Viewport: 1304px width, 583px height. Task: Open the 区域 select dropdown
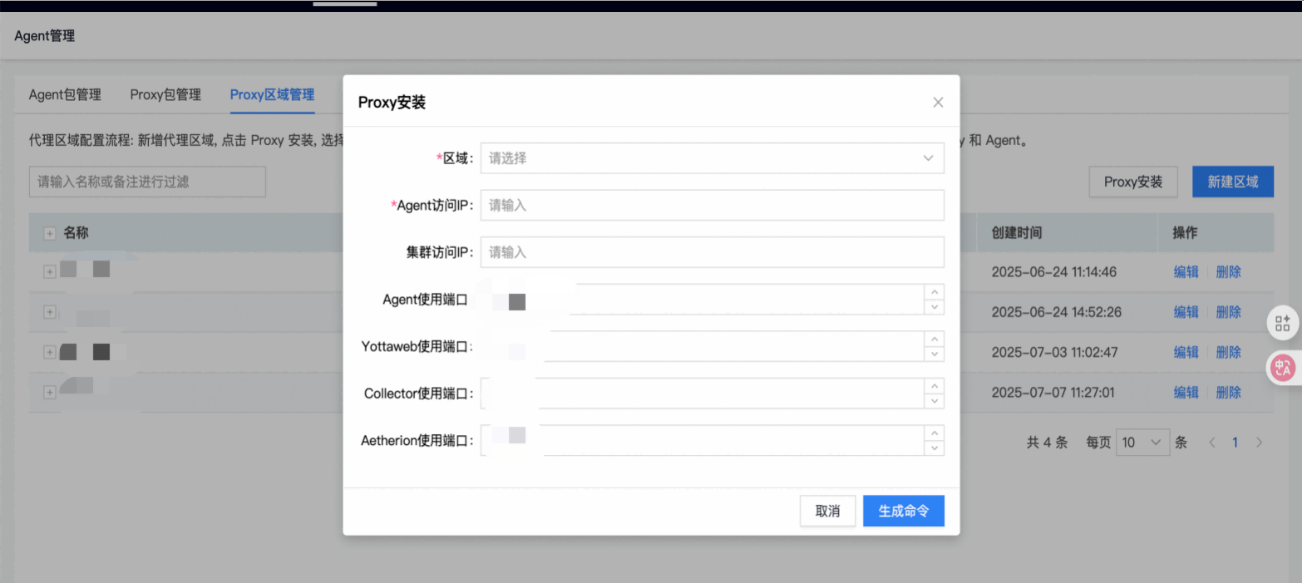coord(712,158)
